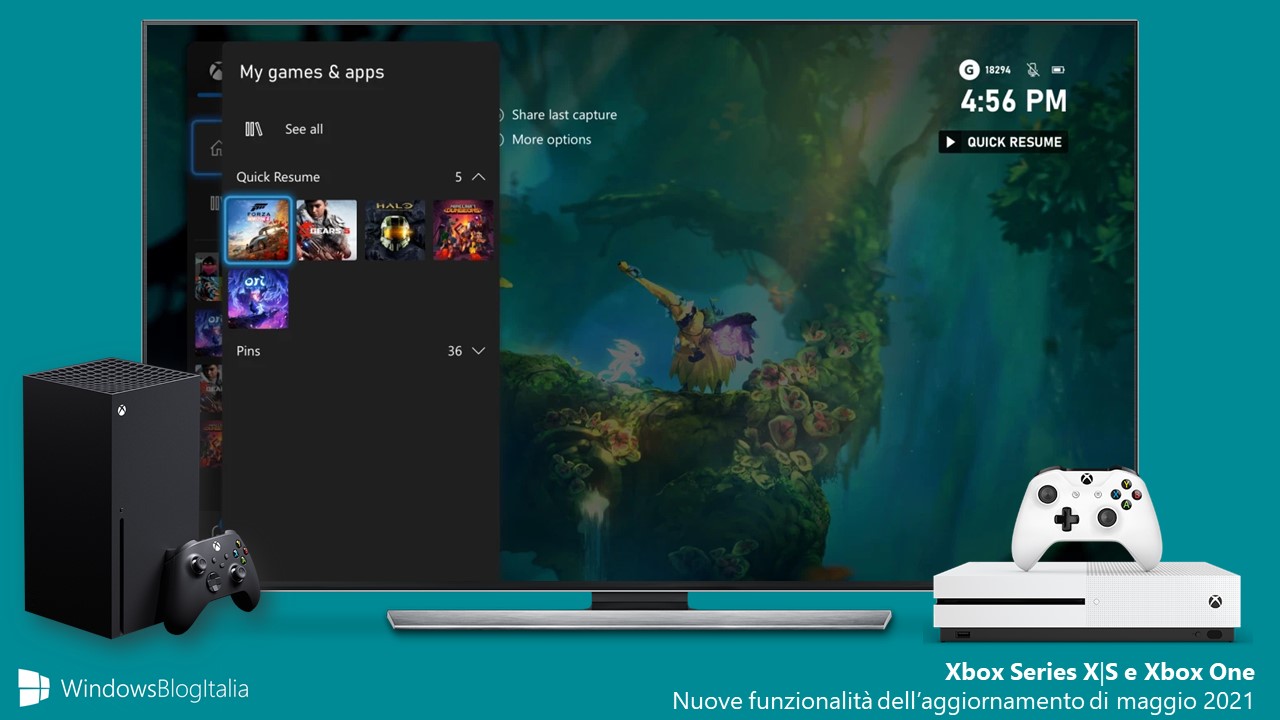
Task: Open the See all library icon
Action: click(254, 129)
